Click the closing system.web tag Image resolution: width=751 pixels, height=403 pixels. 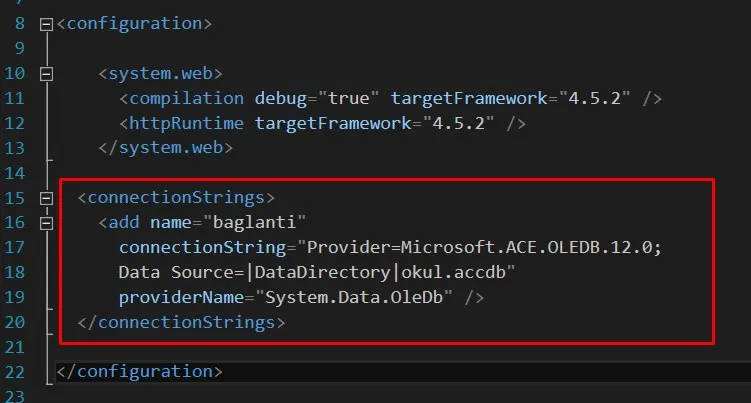coord(166,148)
